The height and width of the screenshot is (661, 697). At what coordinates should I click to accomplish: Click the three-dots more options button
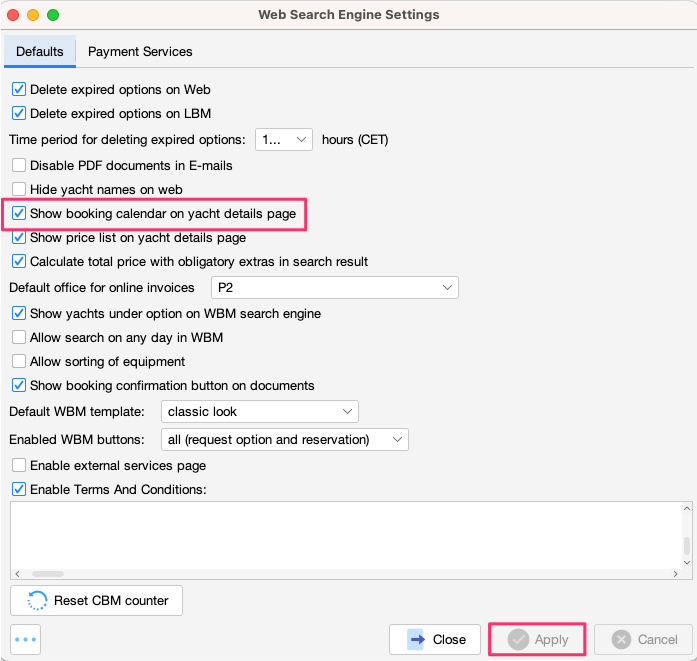coord(25,640)
